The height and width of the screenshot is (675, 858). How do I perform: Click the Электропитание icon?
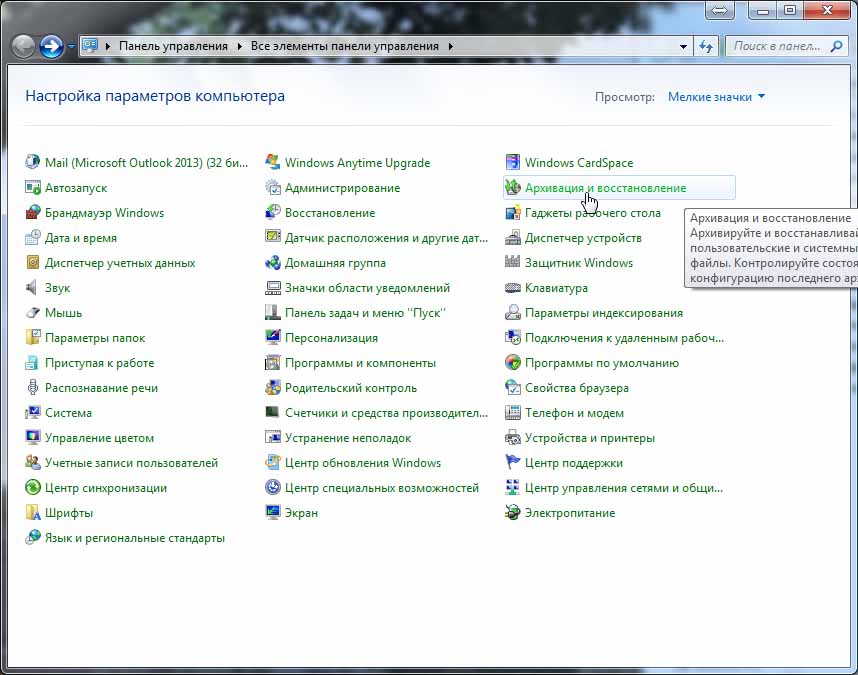513,513
